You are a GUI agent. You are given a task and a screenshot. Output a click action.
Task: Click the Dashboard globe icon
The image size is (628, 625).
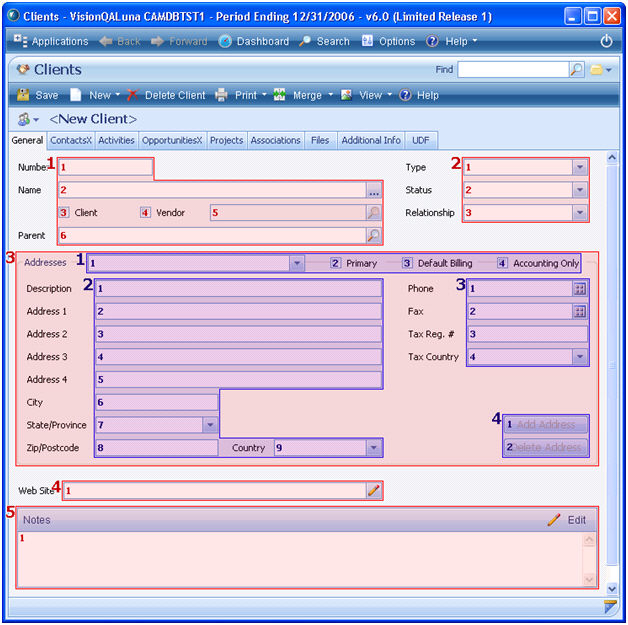coord(225,41)
